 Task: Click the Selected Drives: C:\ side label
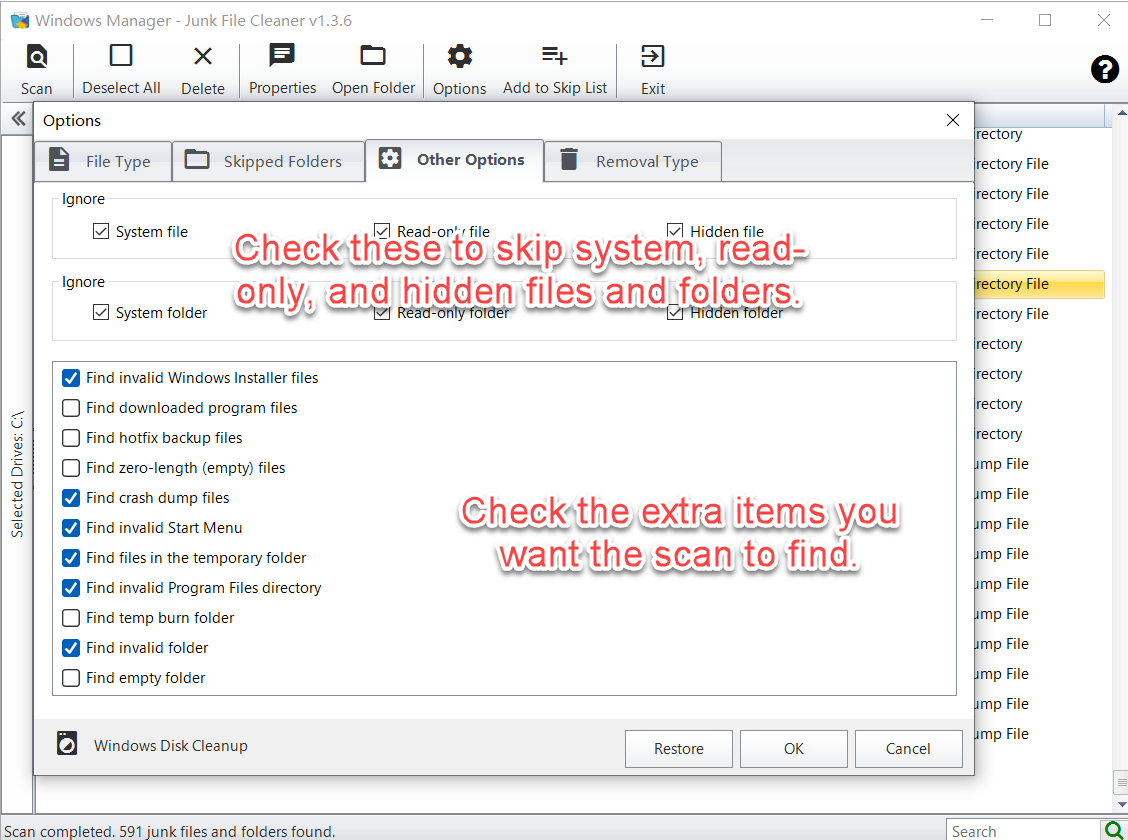pos(17,475)
